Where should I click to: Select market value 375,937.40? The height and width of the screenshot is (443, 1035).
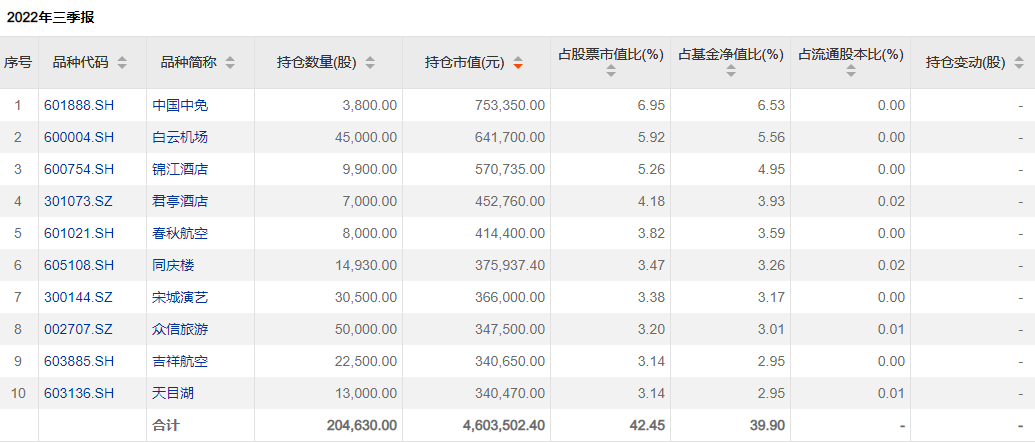coord(510,265)
